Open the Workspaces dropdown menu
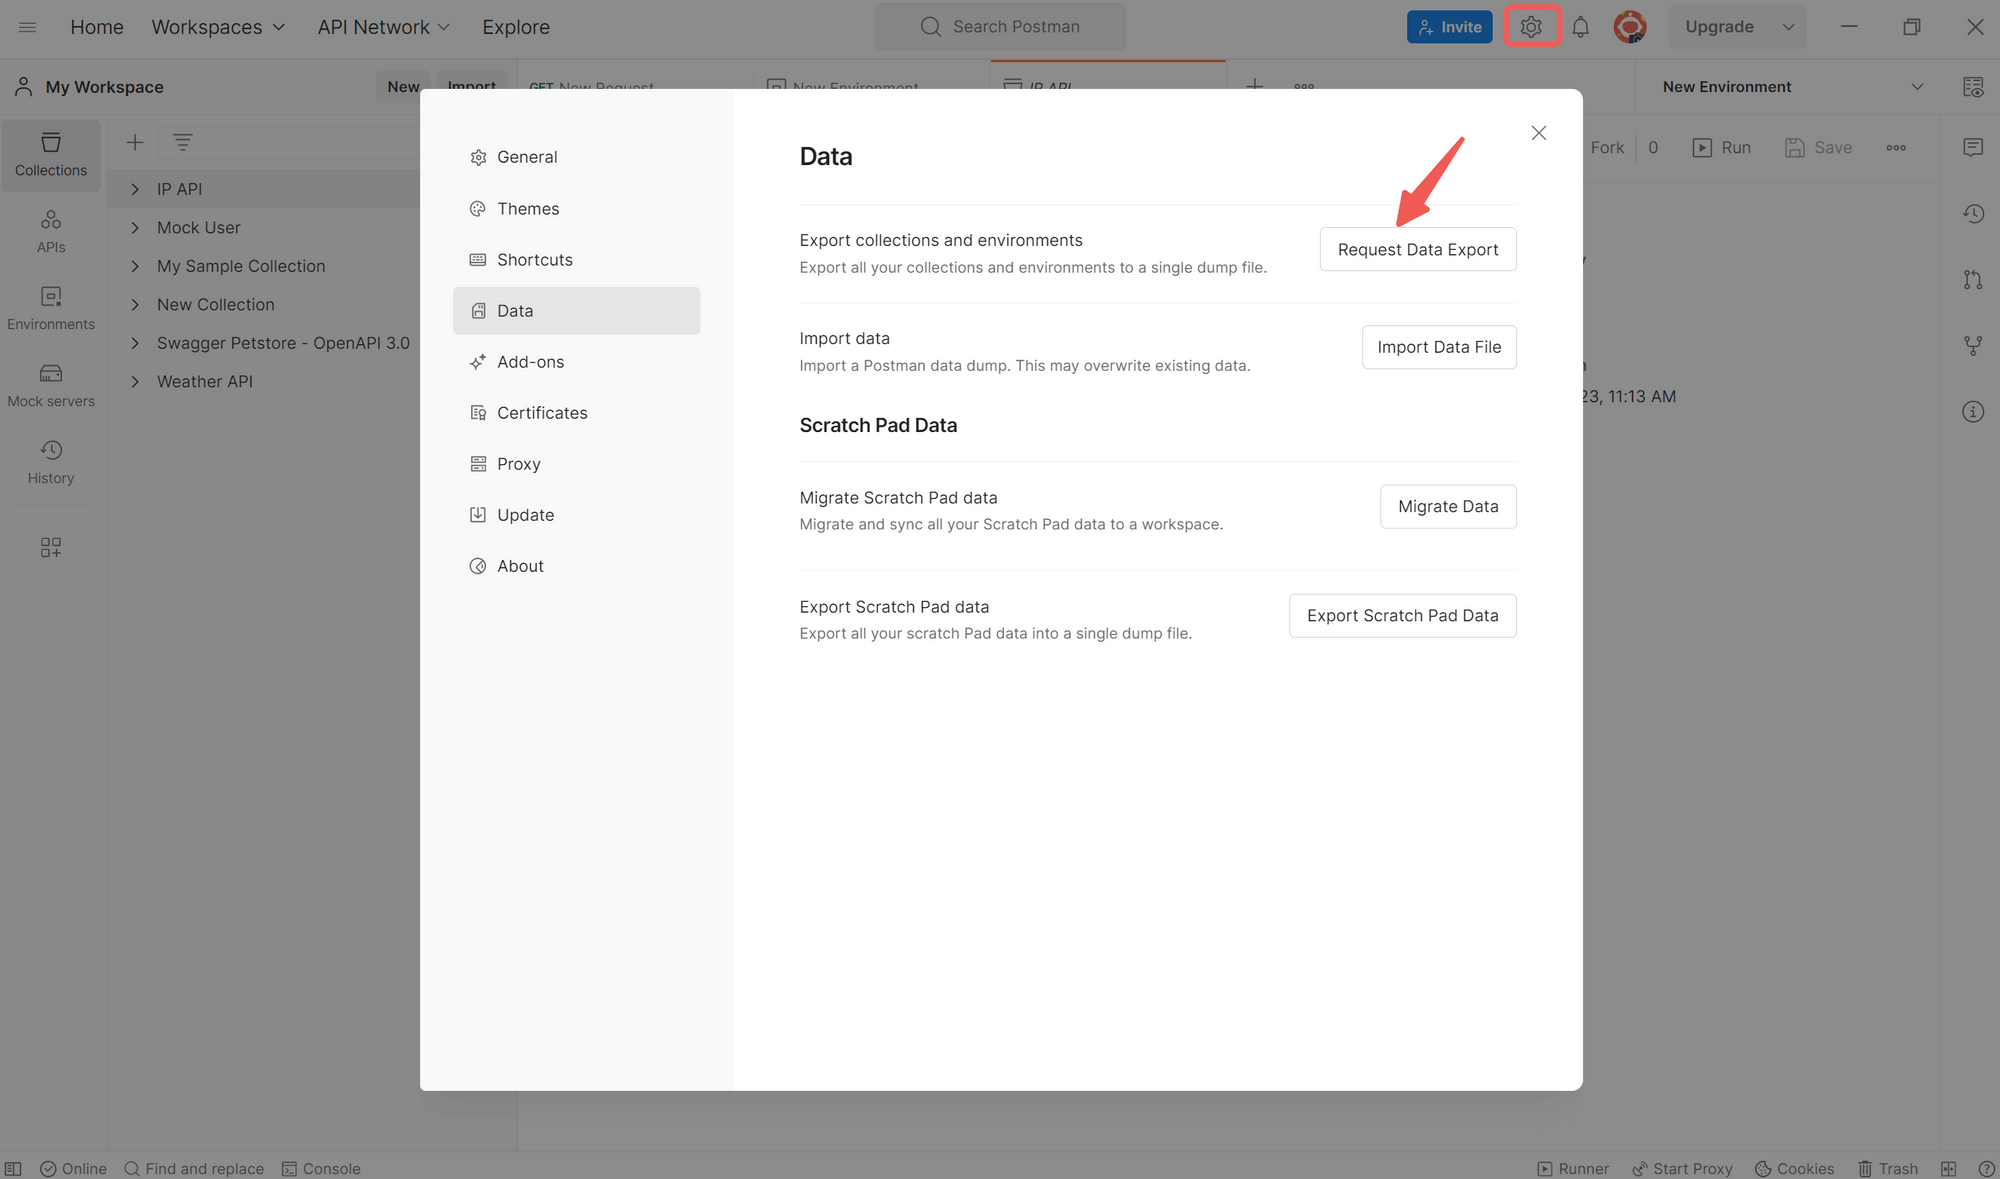Screen dimensions: 2000x1179 (218, 27)
